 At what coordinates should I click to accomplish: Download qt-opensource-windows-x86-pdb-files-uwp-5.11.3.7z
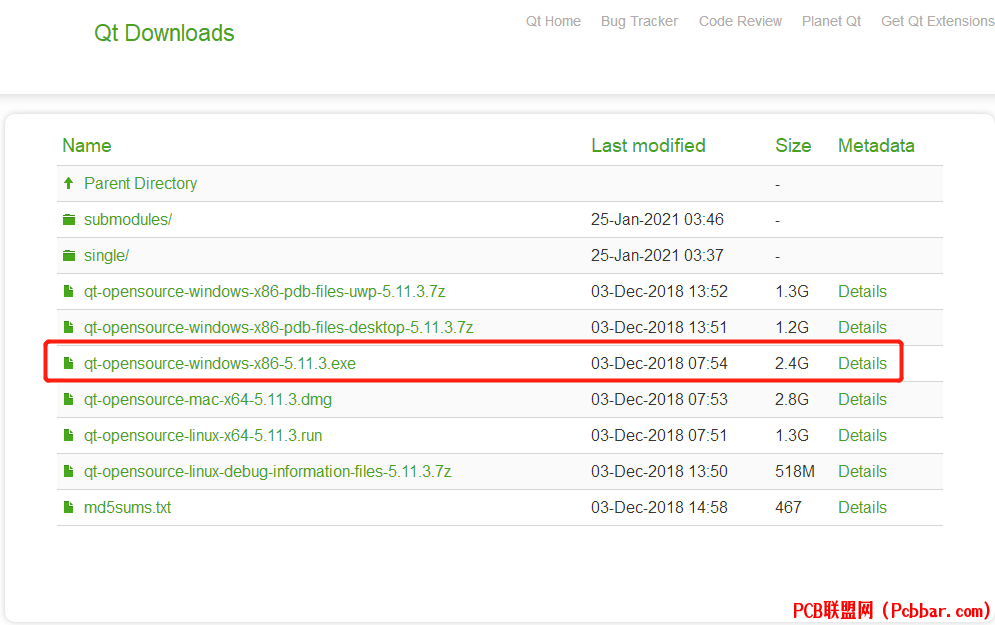[x=265, y=291]
